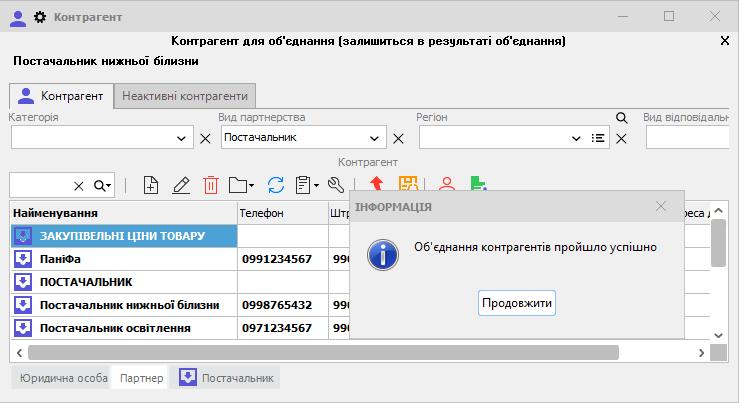Select the Партнер tab at the bottom
The height and width of the screenshot is (403, 739).
click(x=141, y=378)
